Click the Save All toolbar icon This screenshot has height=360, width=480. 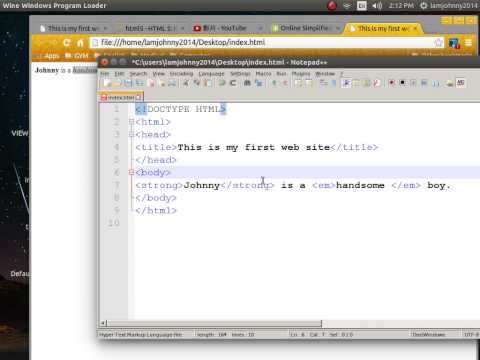point(139,83)
